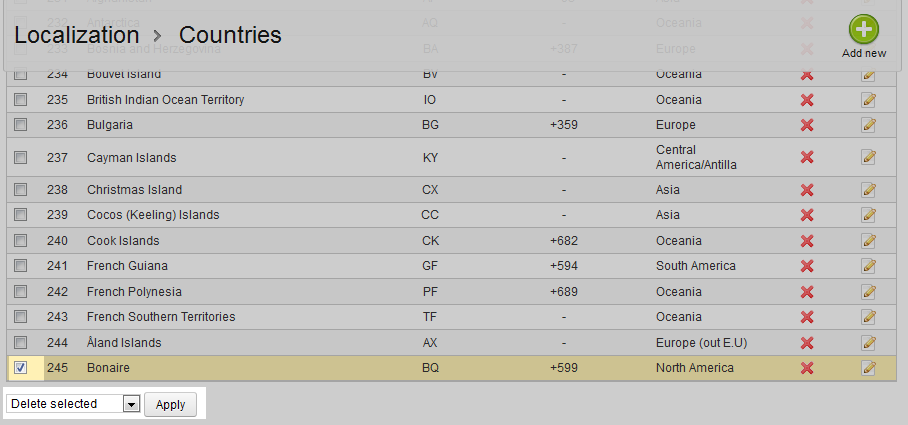Click edit pencil for Åland Islands
Image resolution: width=908 pixels, height=425 pixels.
pyautogui.click(x=868, y=343)
